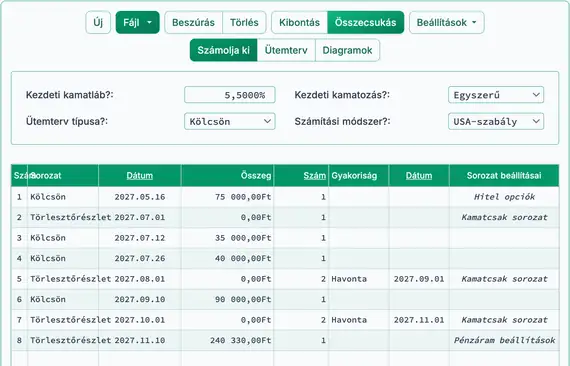Click the date 2027.07.01
This screenshot has width=570, height=366.
point(140,217)
